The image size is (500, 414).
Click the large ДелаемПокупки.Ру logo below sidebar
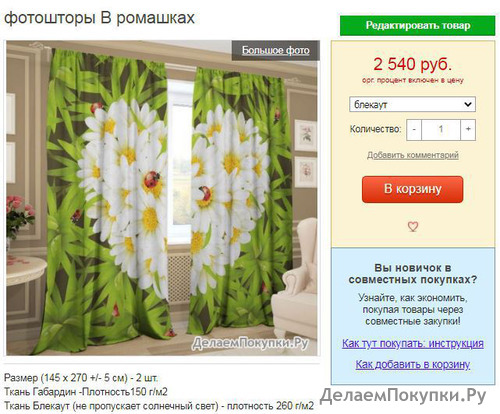pos(403,396)
